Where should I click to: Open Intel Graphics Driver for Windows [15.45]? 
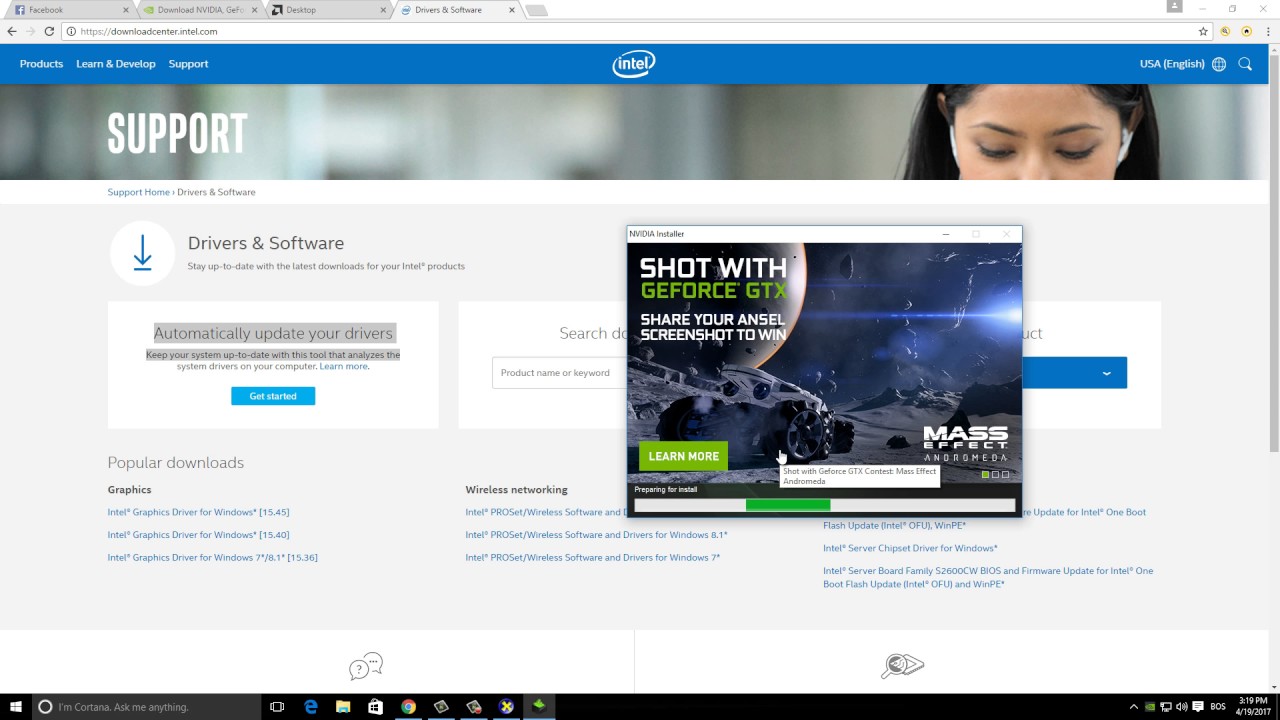(198, 512)
